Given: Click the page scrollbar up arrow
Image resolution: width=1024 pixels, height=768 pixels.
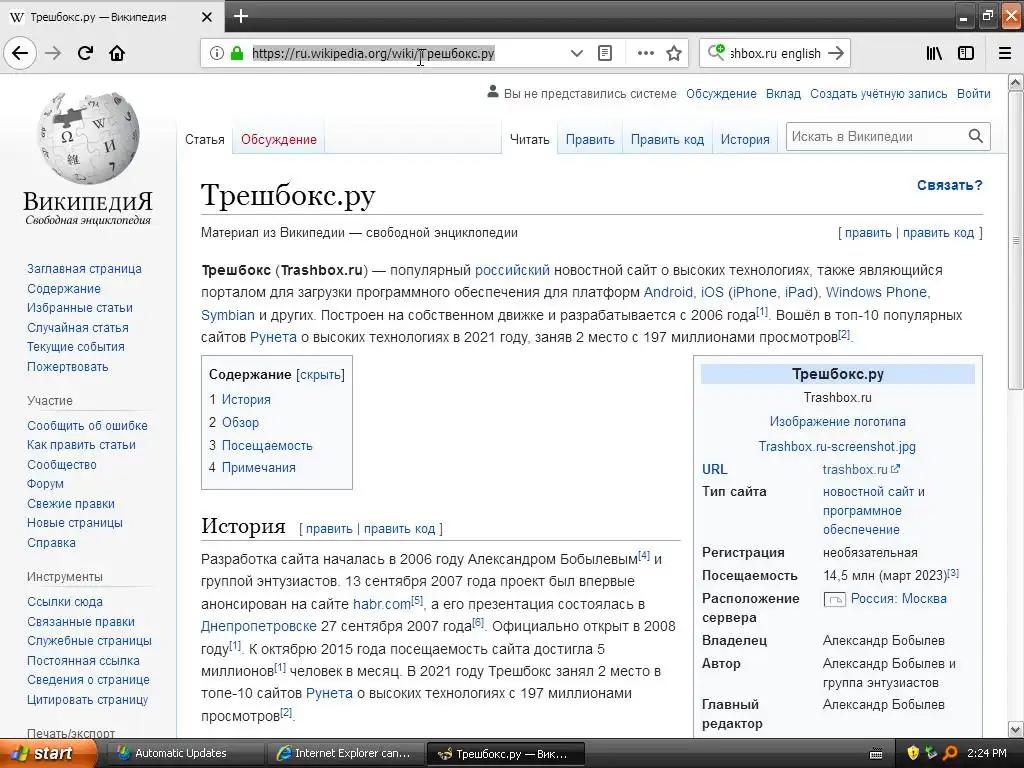Looking at the screenshot, I should click(1016, 82).
